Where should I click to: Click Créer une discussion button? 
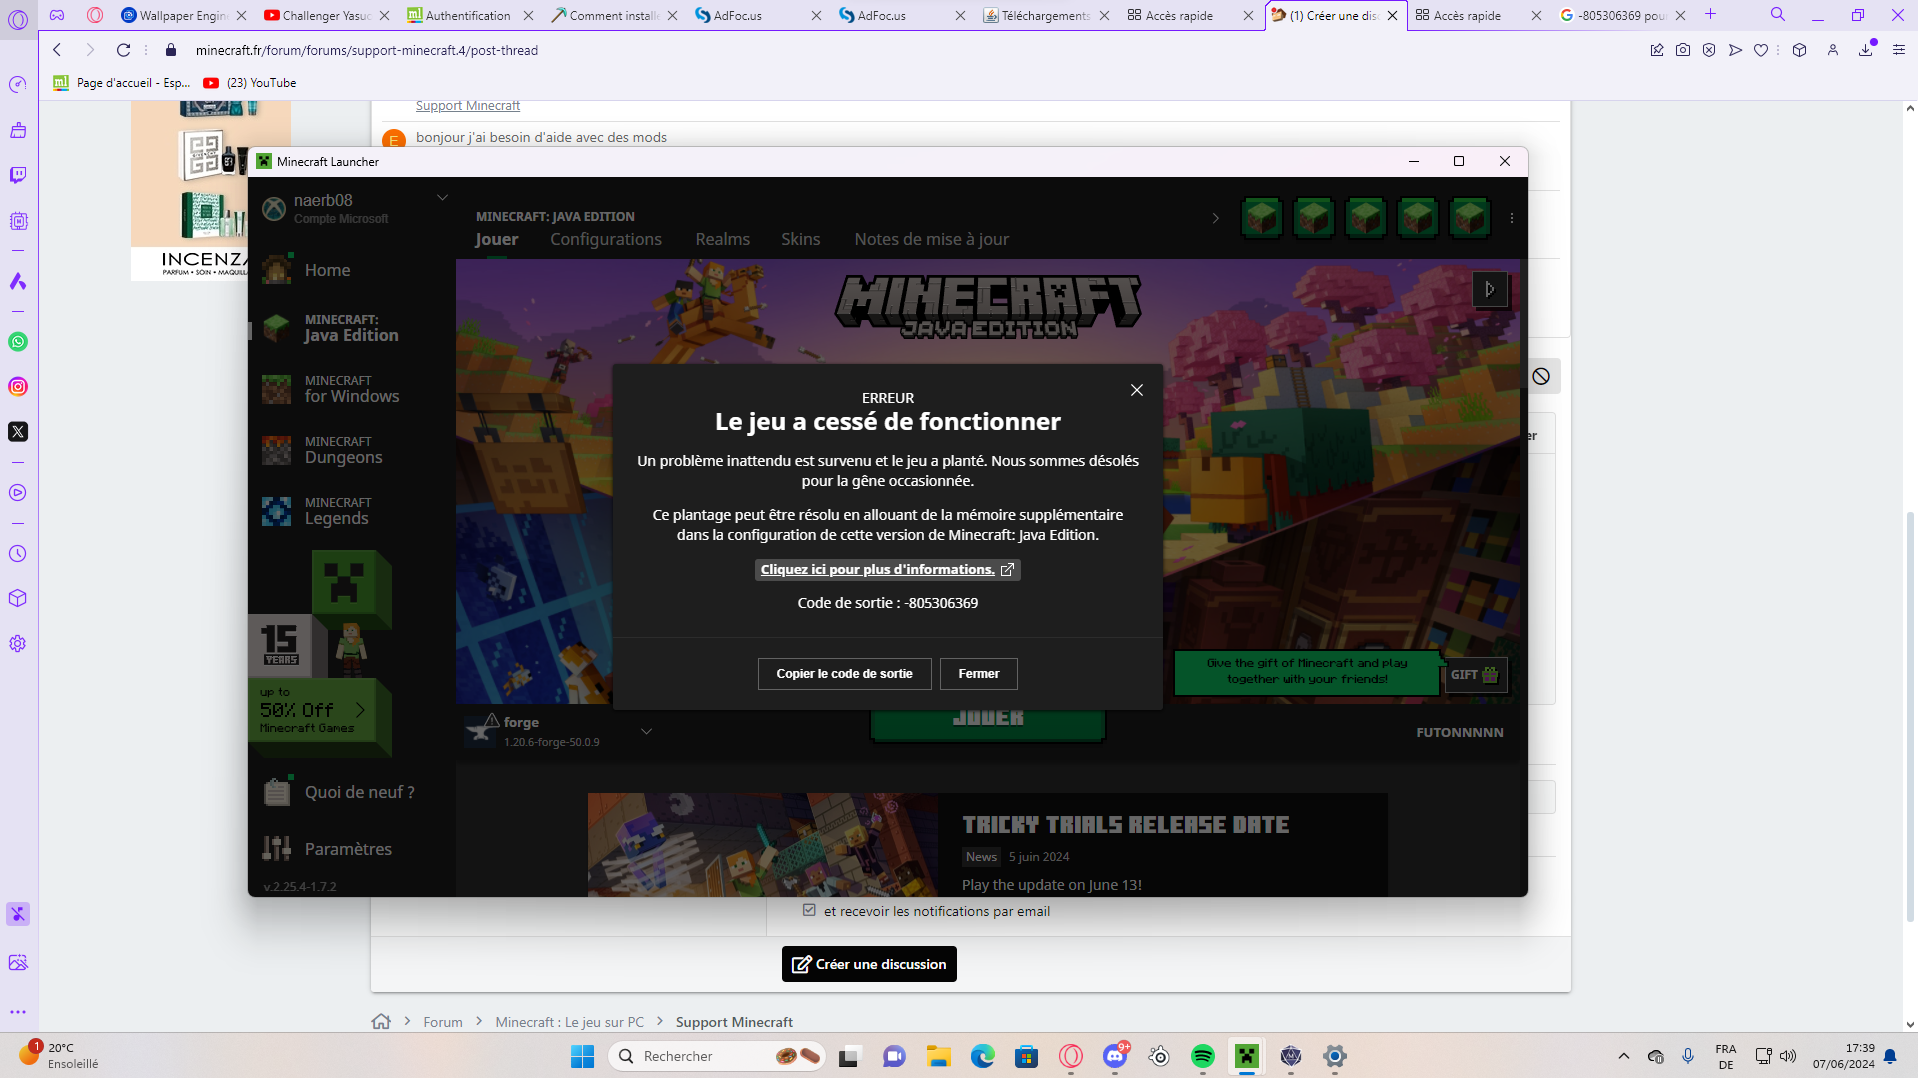[869, 964]
